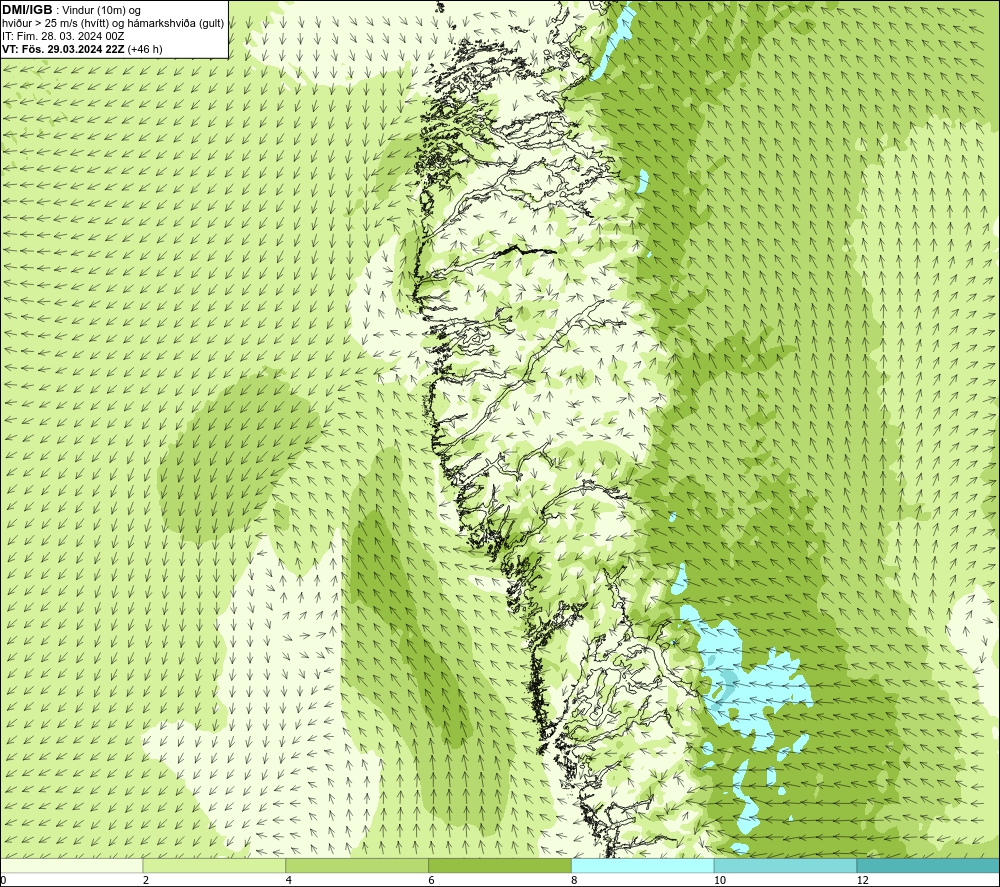Select the light green 2–4 m/s scale segment

click(x=214, y=865)
